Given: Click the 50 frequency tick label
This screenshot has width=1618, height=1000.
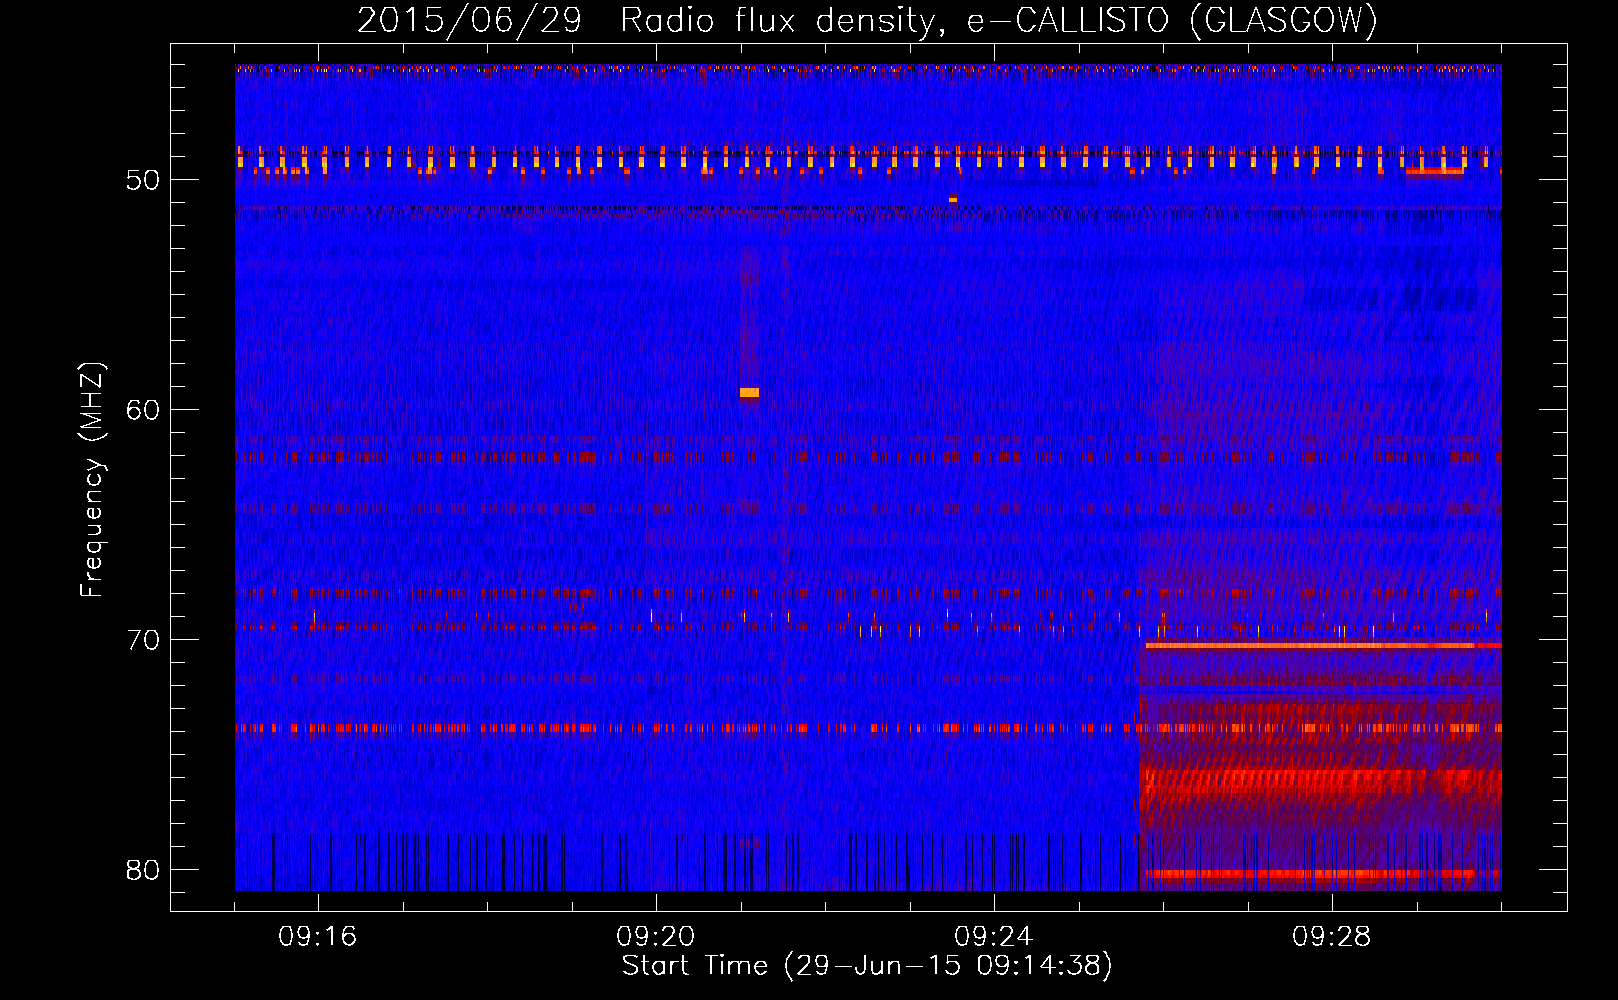Looking at the screenshot, I should pos(143,180).
